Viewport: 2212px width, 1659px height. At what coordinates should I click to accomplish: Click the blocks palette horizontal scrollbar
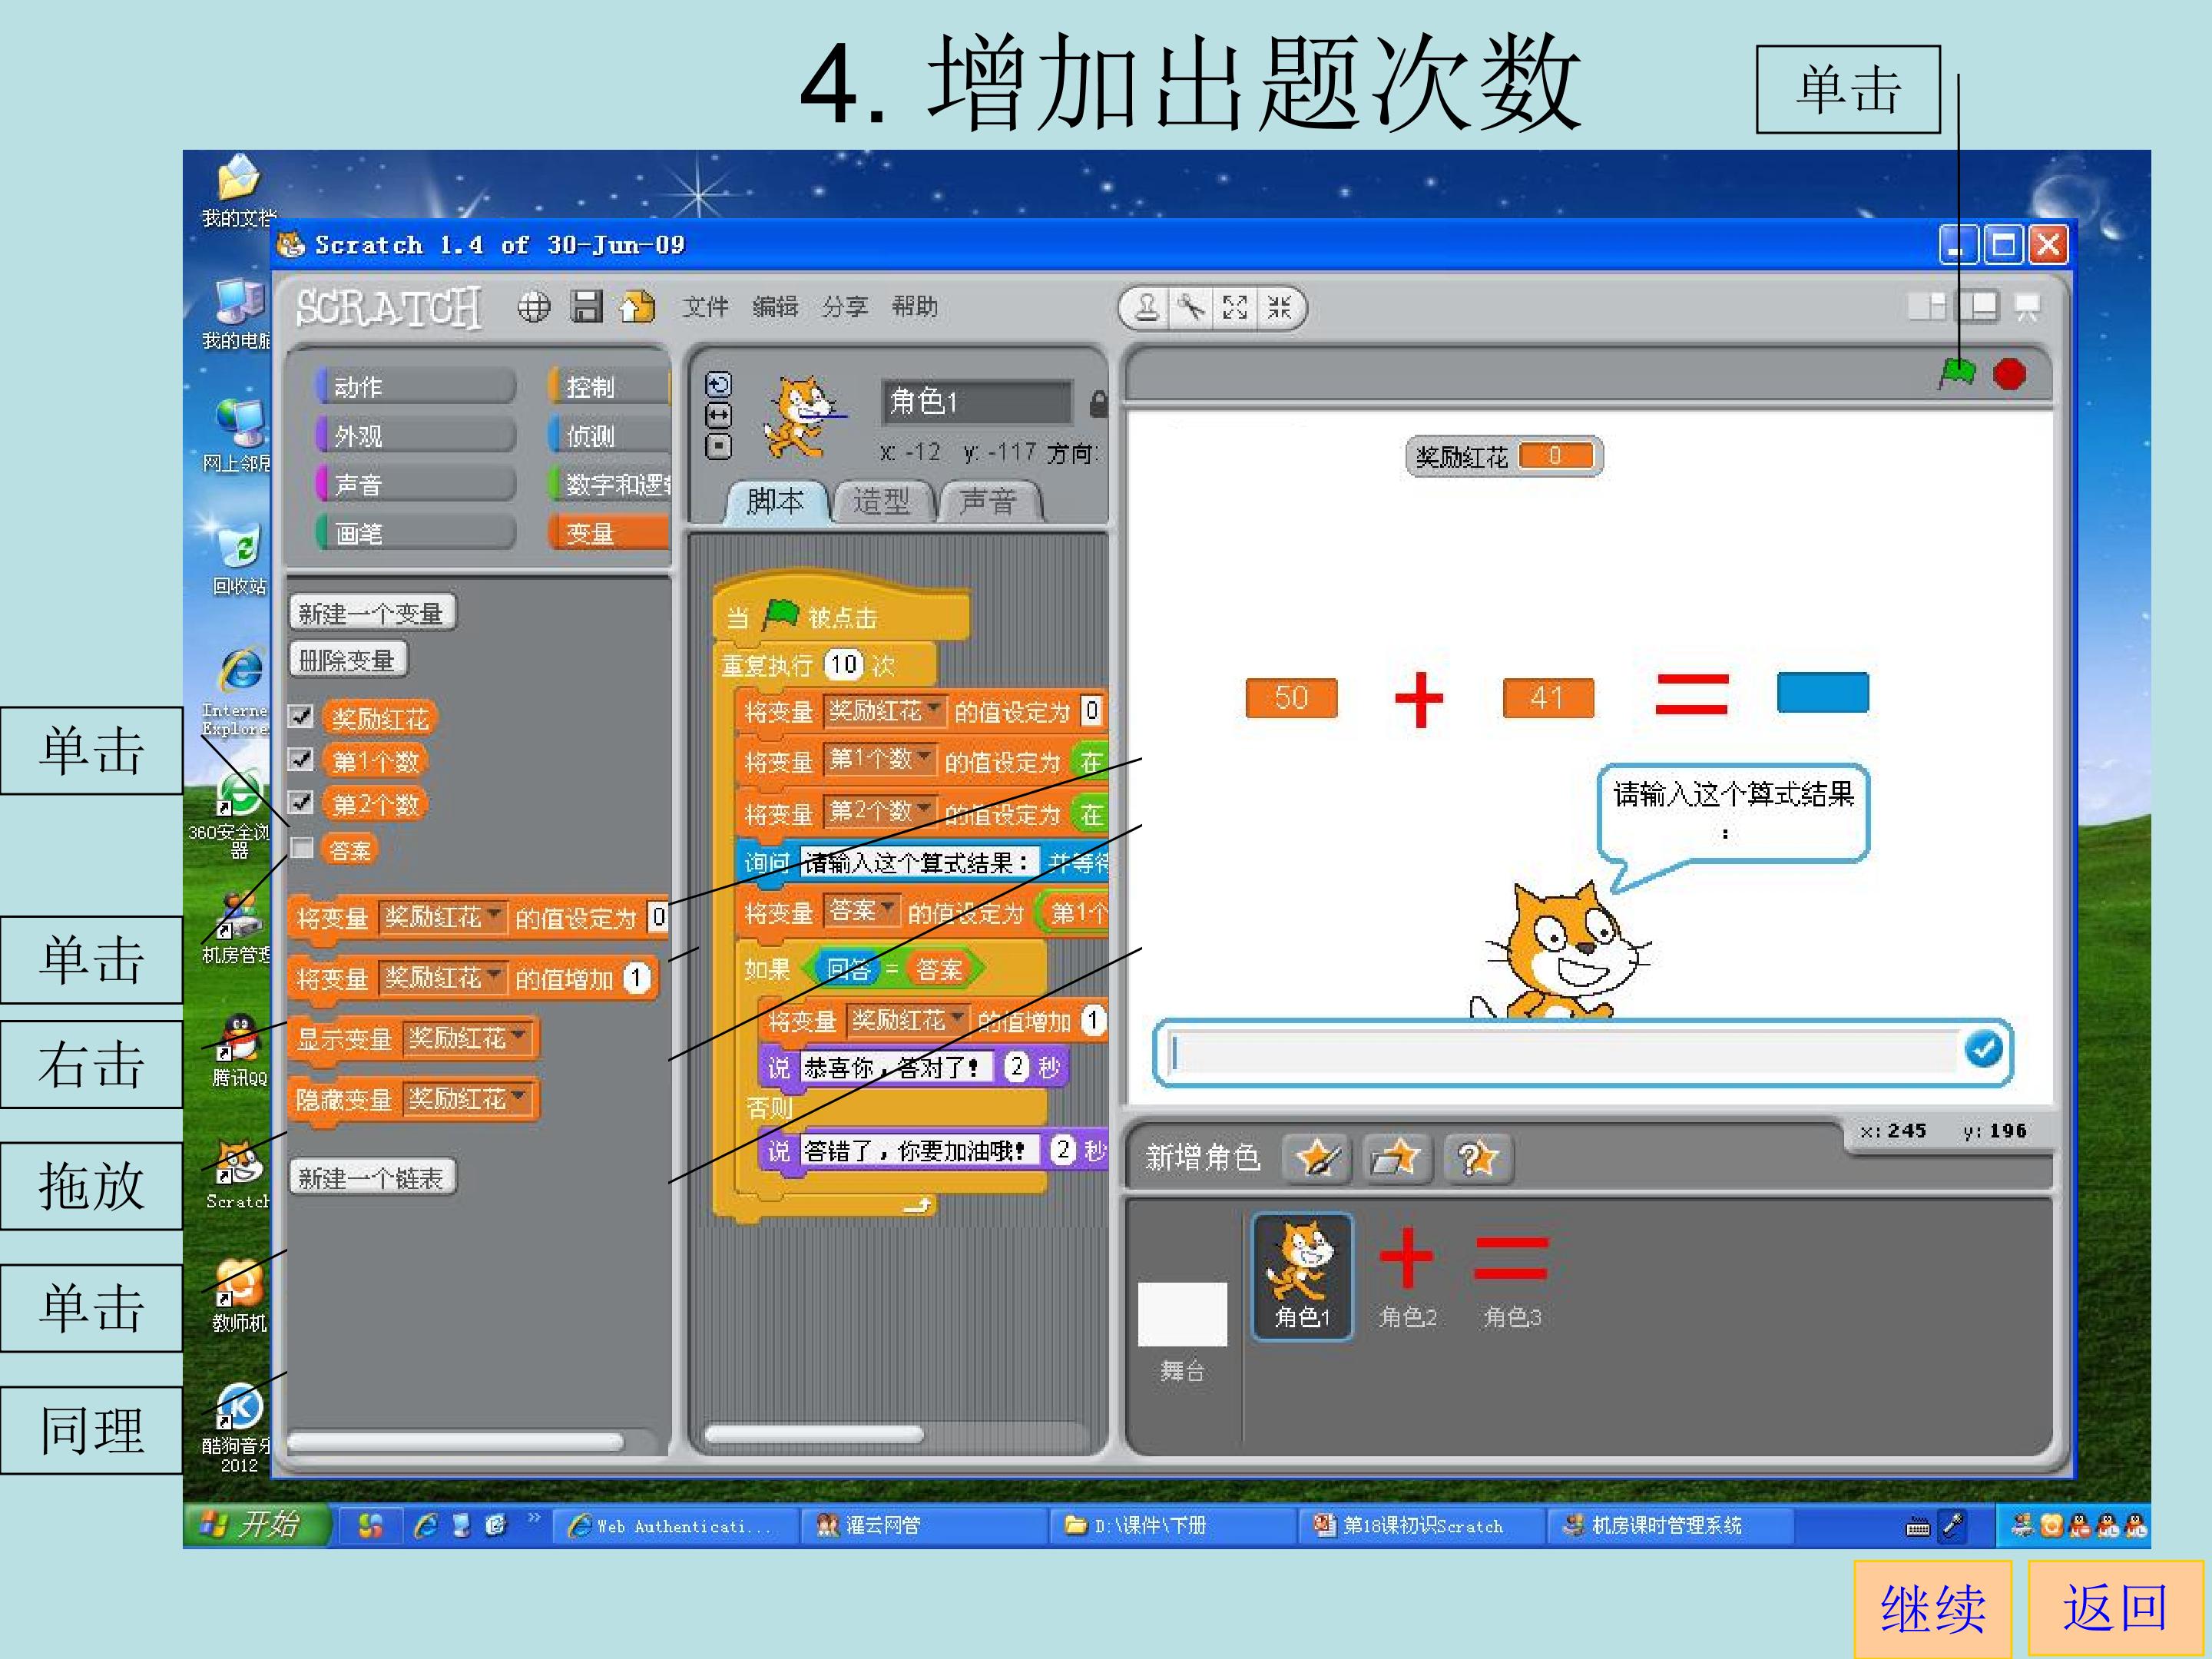coord(455,1441)
